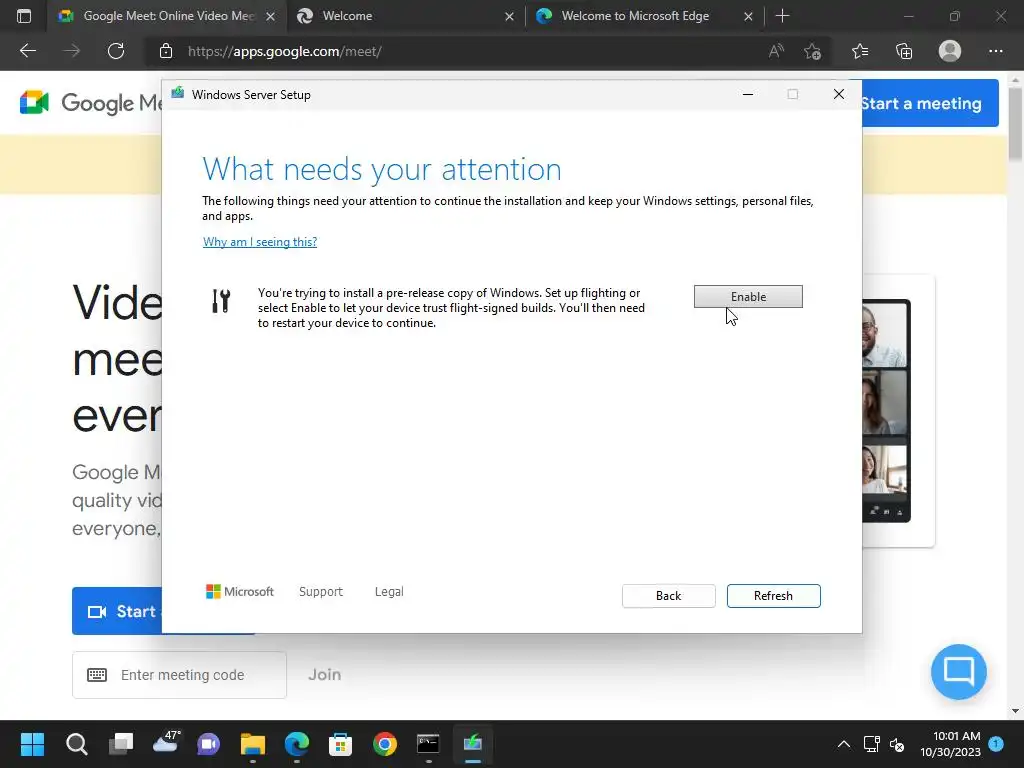Click the blue Start meeting camera button
The height and width of the screenshot is (768, 1024).
tap(117, 611)
